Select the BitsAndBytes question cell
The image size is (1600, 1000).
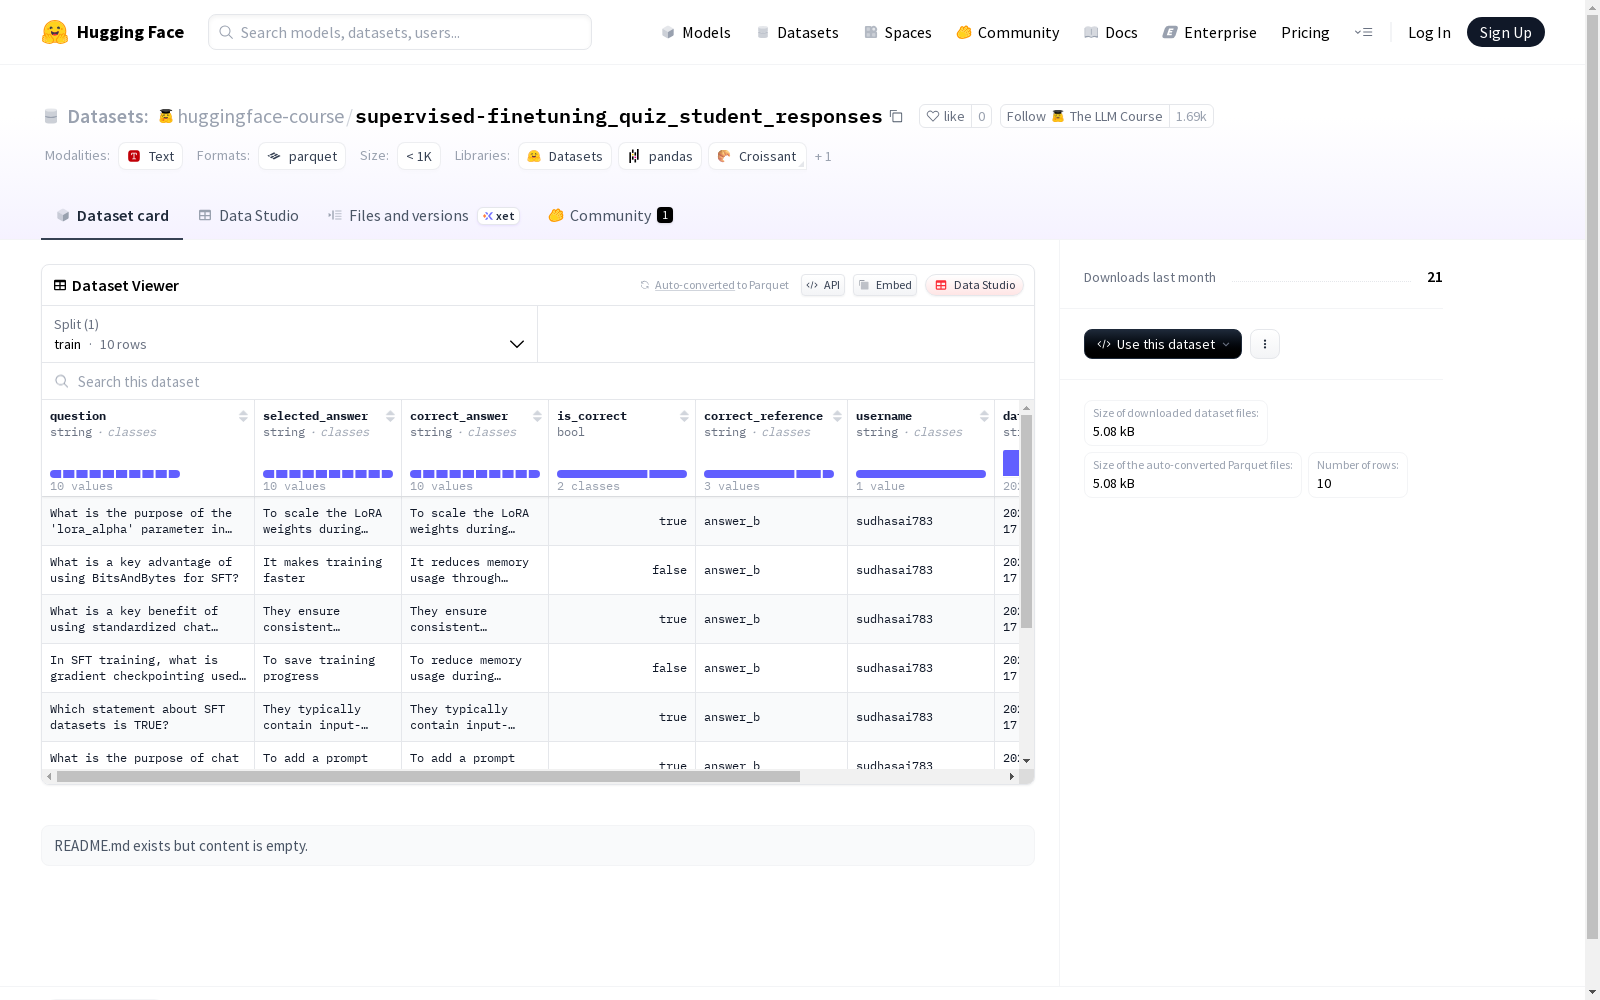coord(148,570)
